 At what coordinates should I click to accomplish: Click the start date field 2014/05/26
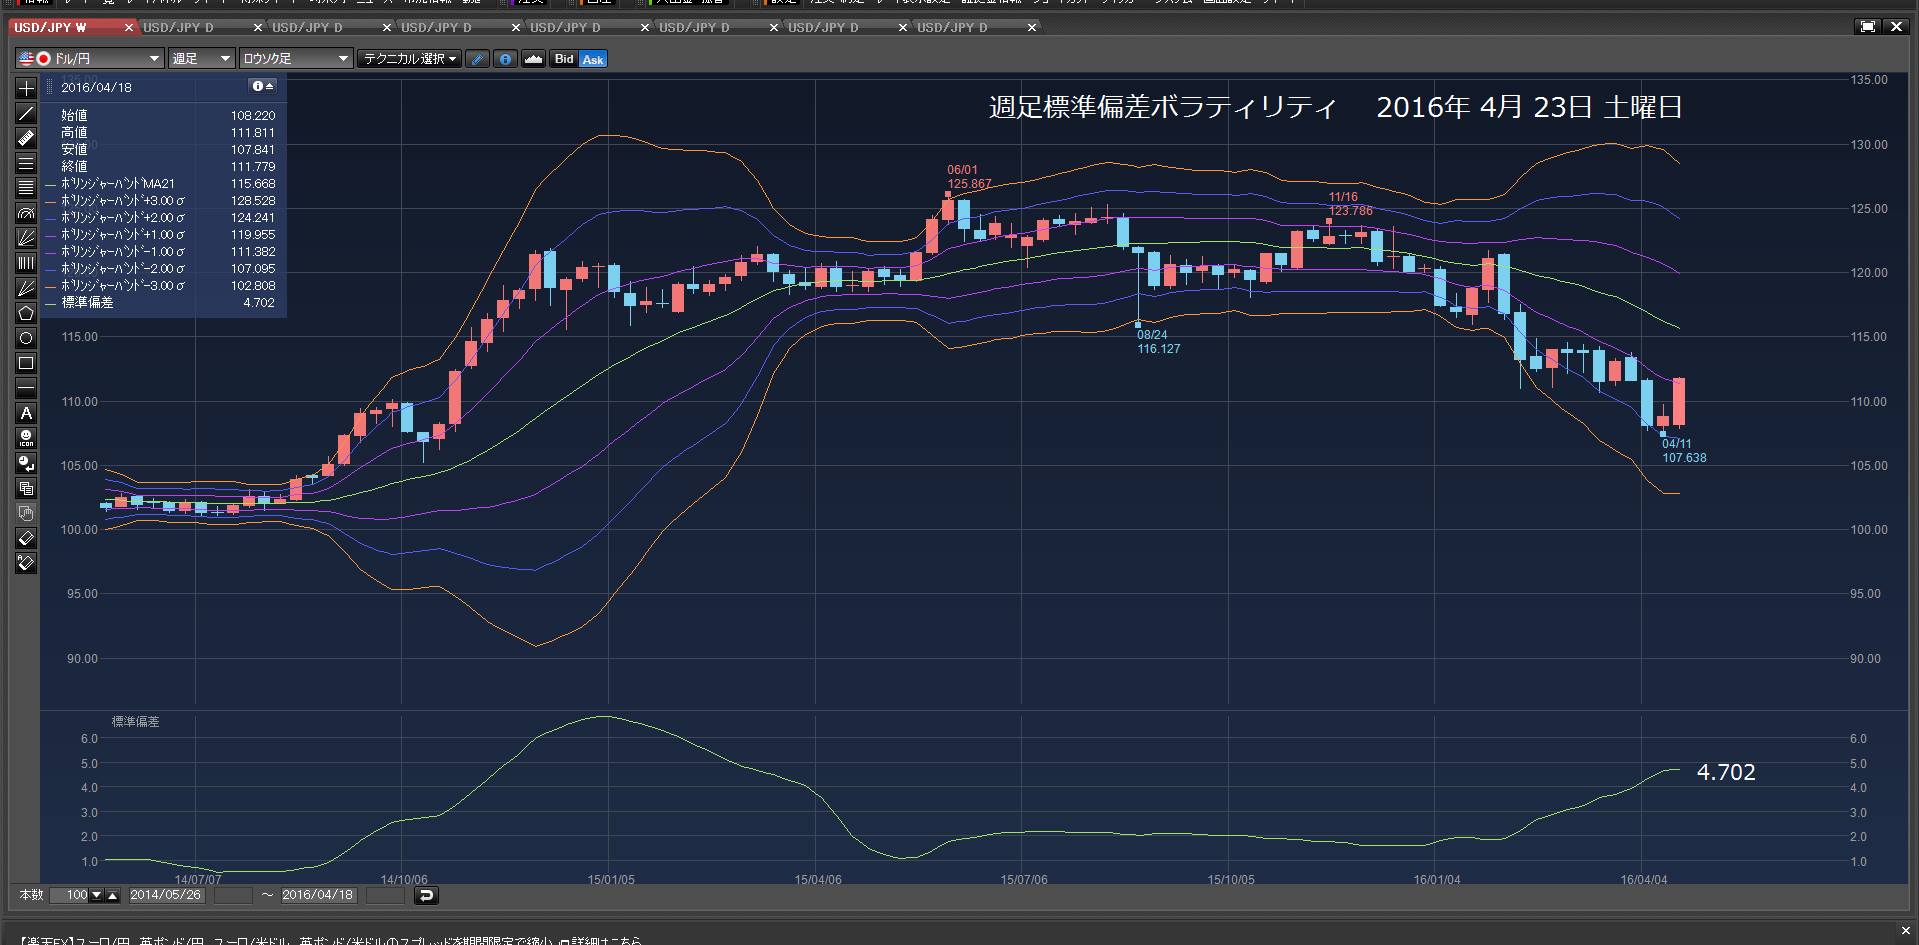[x=166, y=895]
